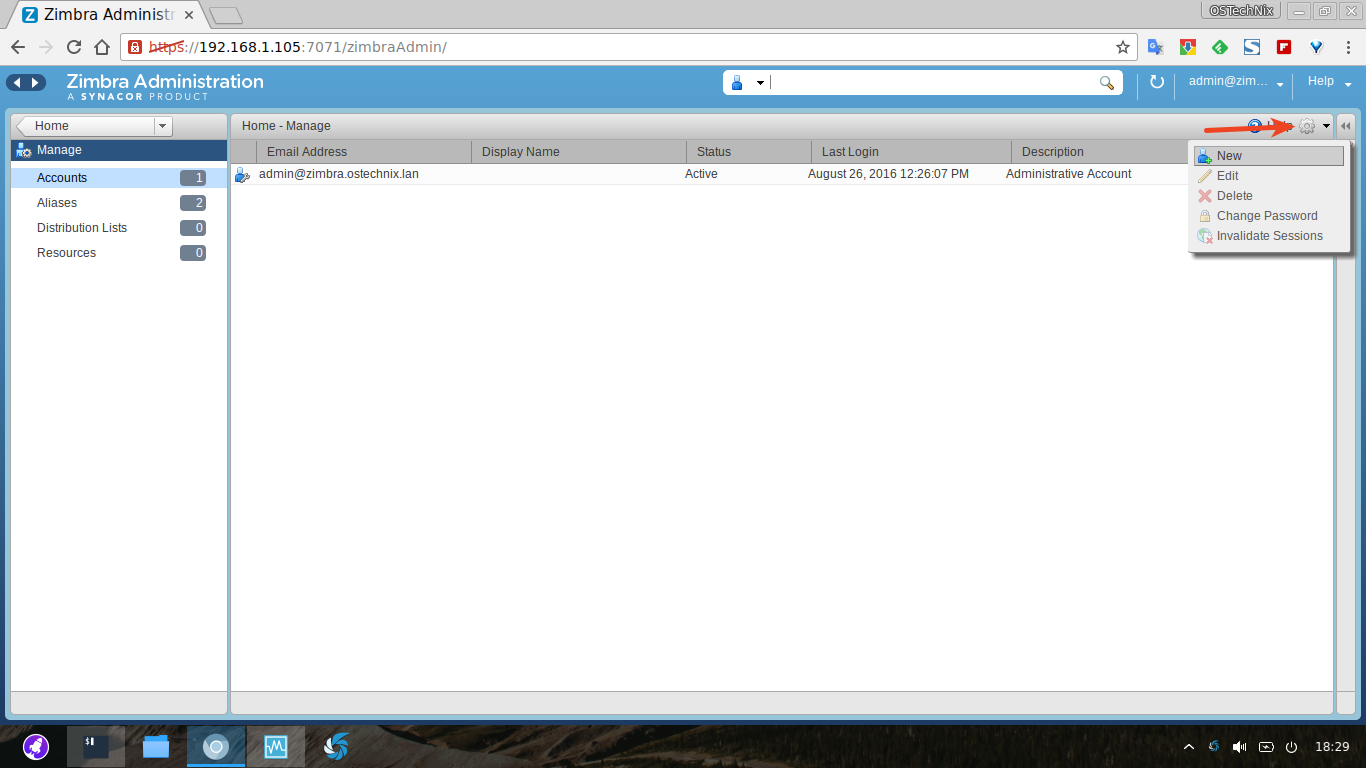Sort by Email Address column header
This screenshot has height=768, width=1366.
point(364,152)
